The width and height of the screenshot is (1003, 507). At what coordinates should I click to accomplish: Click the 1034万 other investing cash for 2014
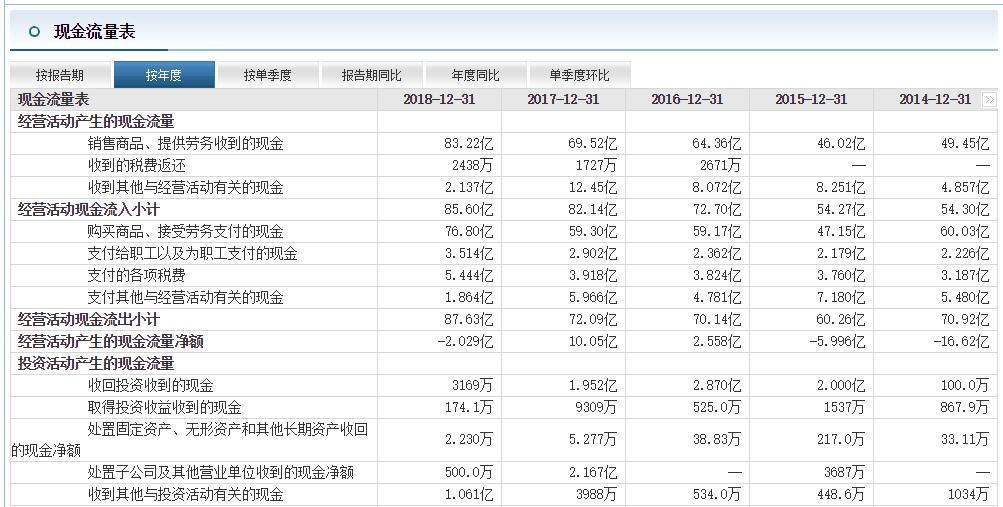click(968, 494)
